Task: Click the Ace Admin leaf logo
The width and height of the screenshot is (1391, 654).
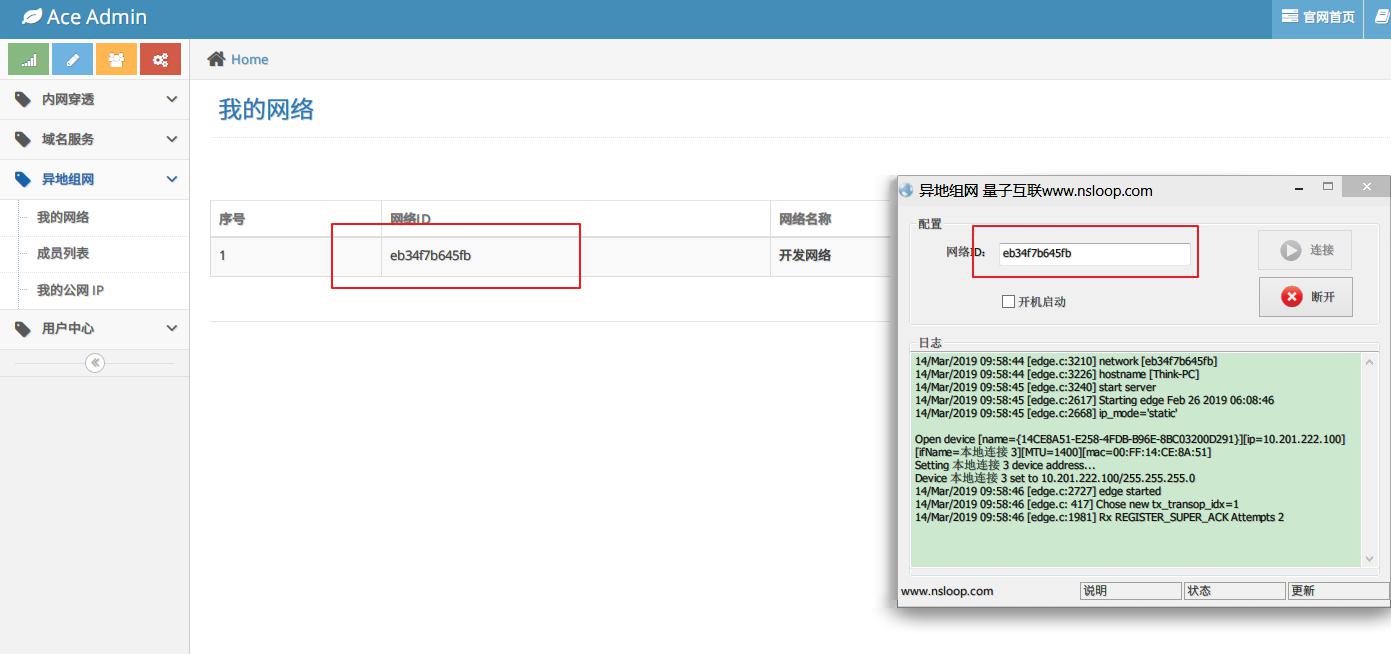Action: coord(33,17)
